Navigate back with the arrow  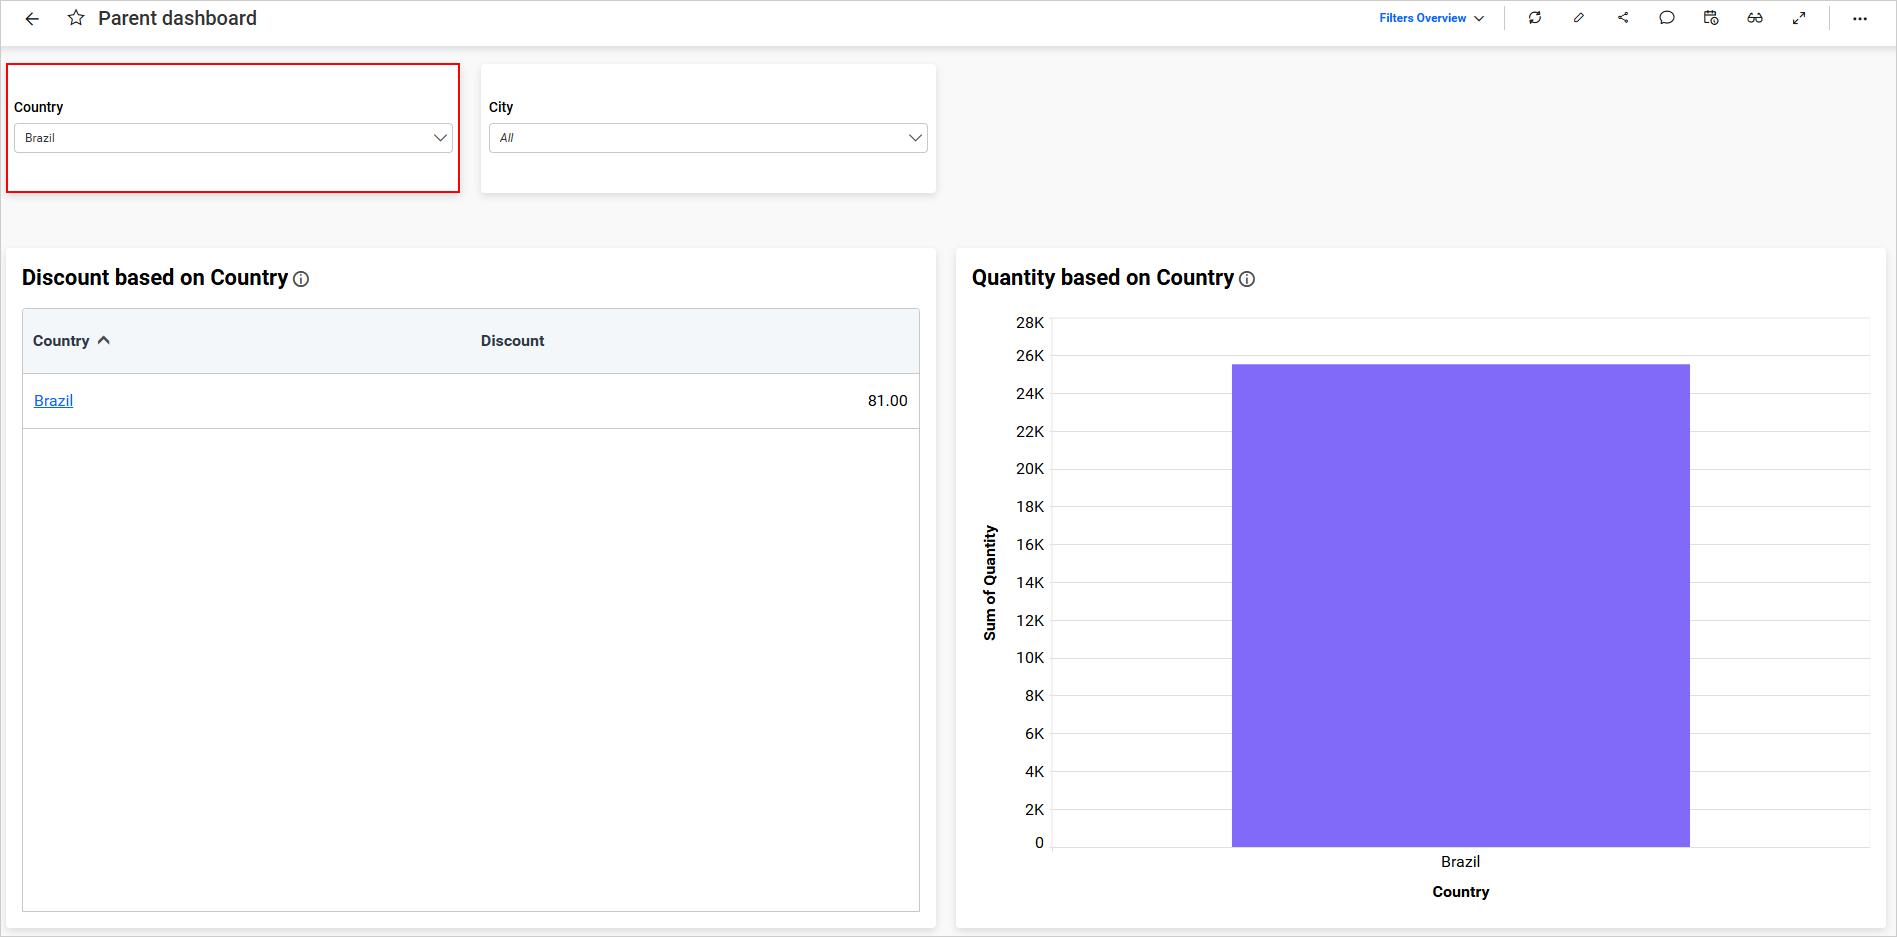31,18
